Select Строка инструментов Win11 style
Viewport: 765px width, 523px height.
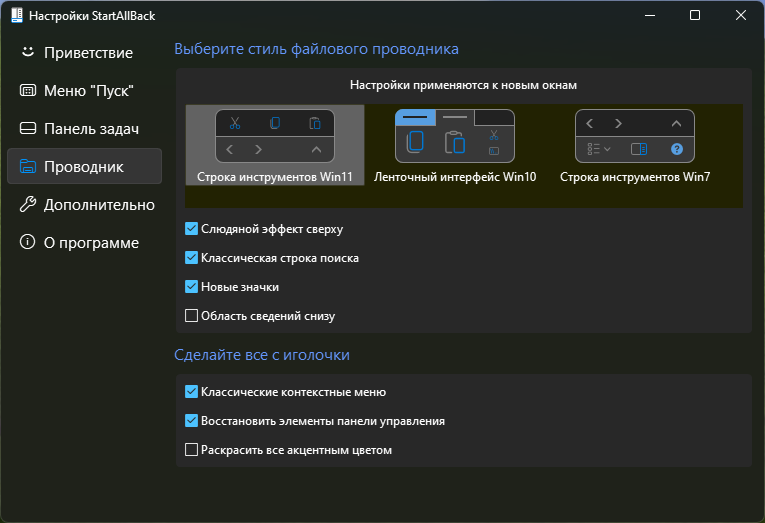[275, 146]
